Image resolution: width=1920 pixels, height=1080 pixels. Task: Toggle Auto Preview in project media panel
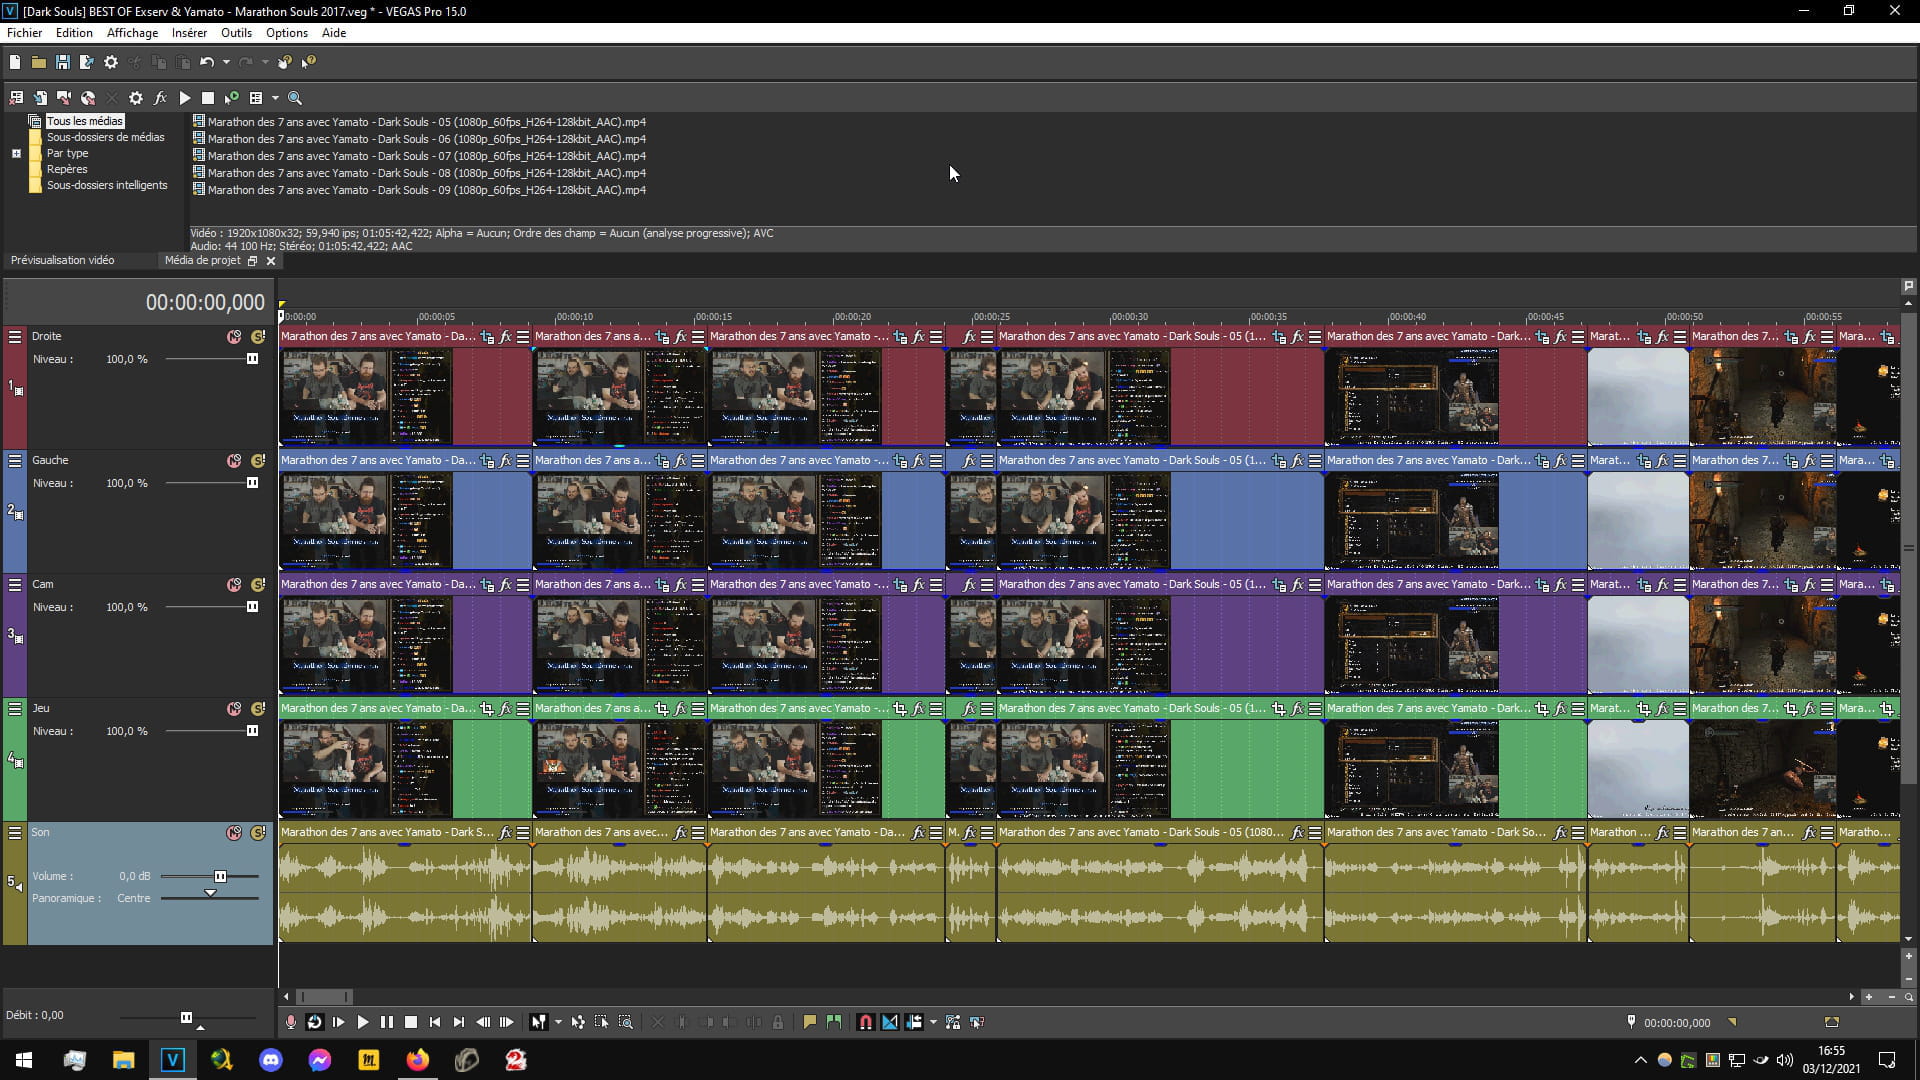(232, 98)
